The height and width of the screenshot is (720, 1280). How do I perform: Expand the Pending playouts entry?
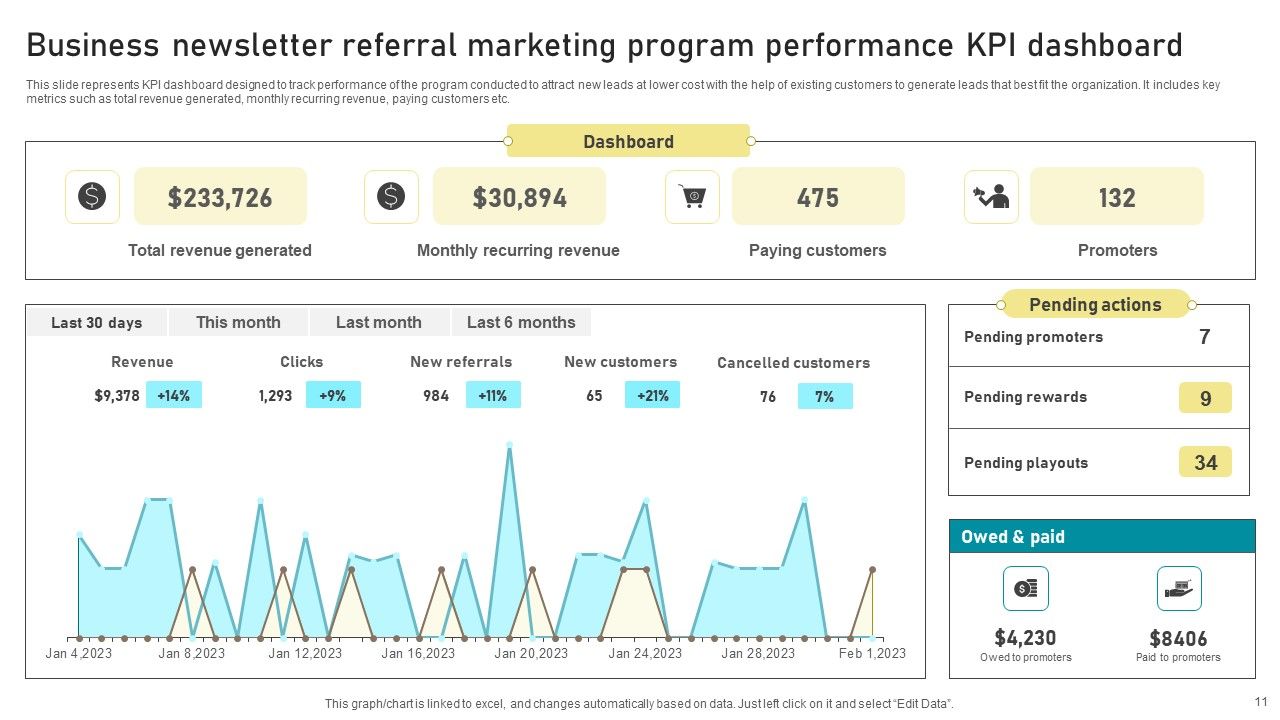1098,462
